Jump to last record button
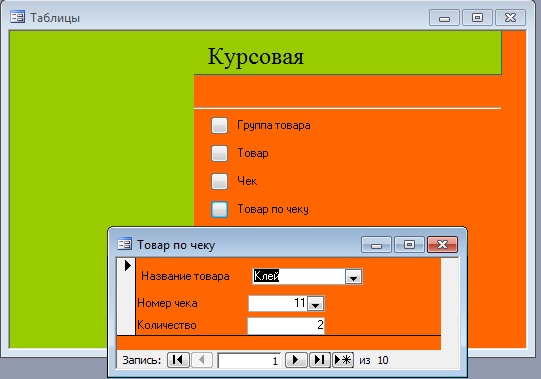This screenshot has width=541, height=379. click(319, 360)
